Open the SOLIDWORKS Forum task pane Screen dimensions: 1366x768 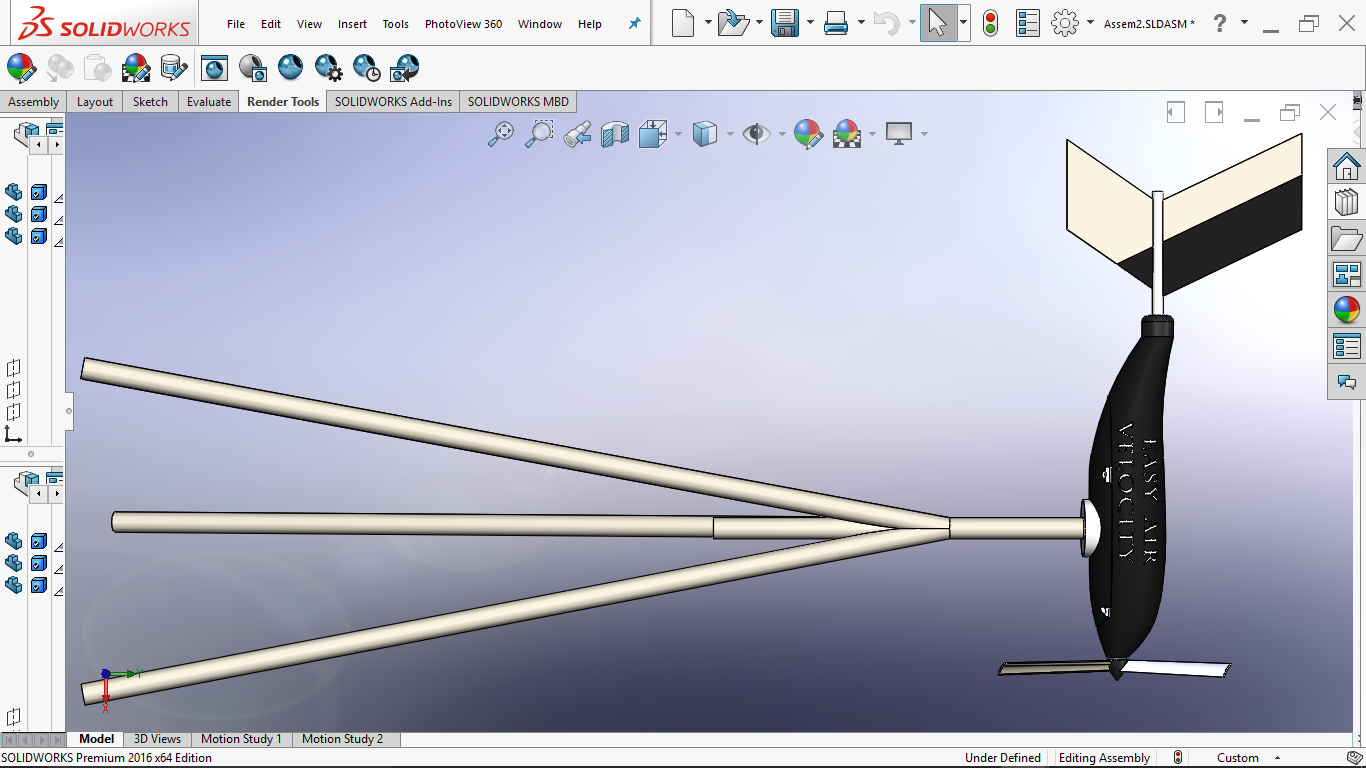click(x=1347, y=382)
